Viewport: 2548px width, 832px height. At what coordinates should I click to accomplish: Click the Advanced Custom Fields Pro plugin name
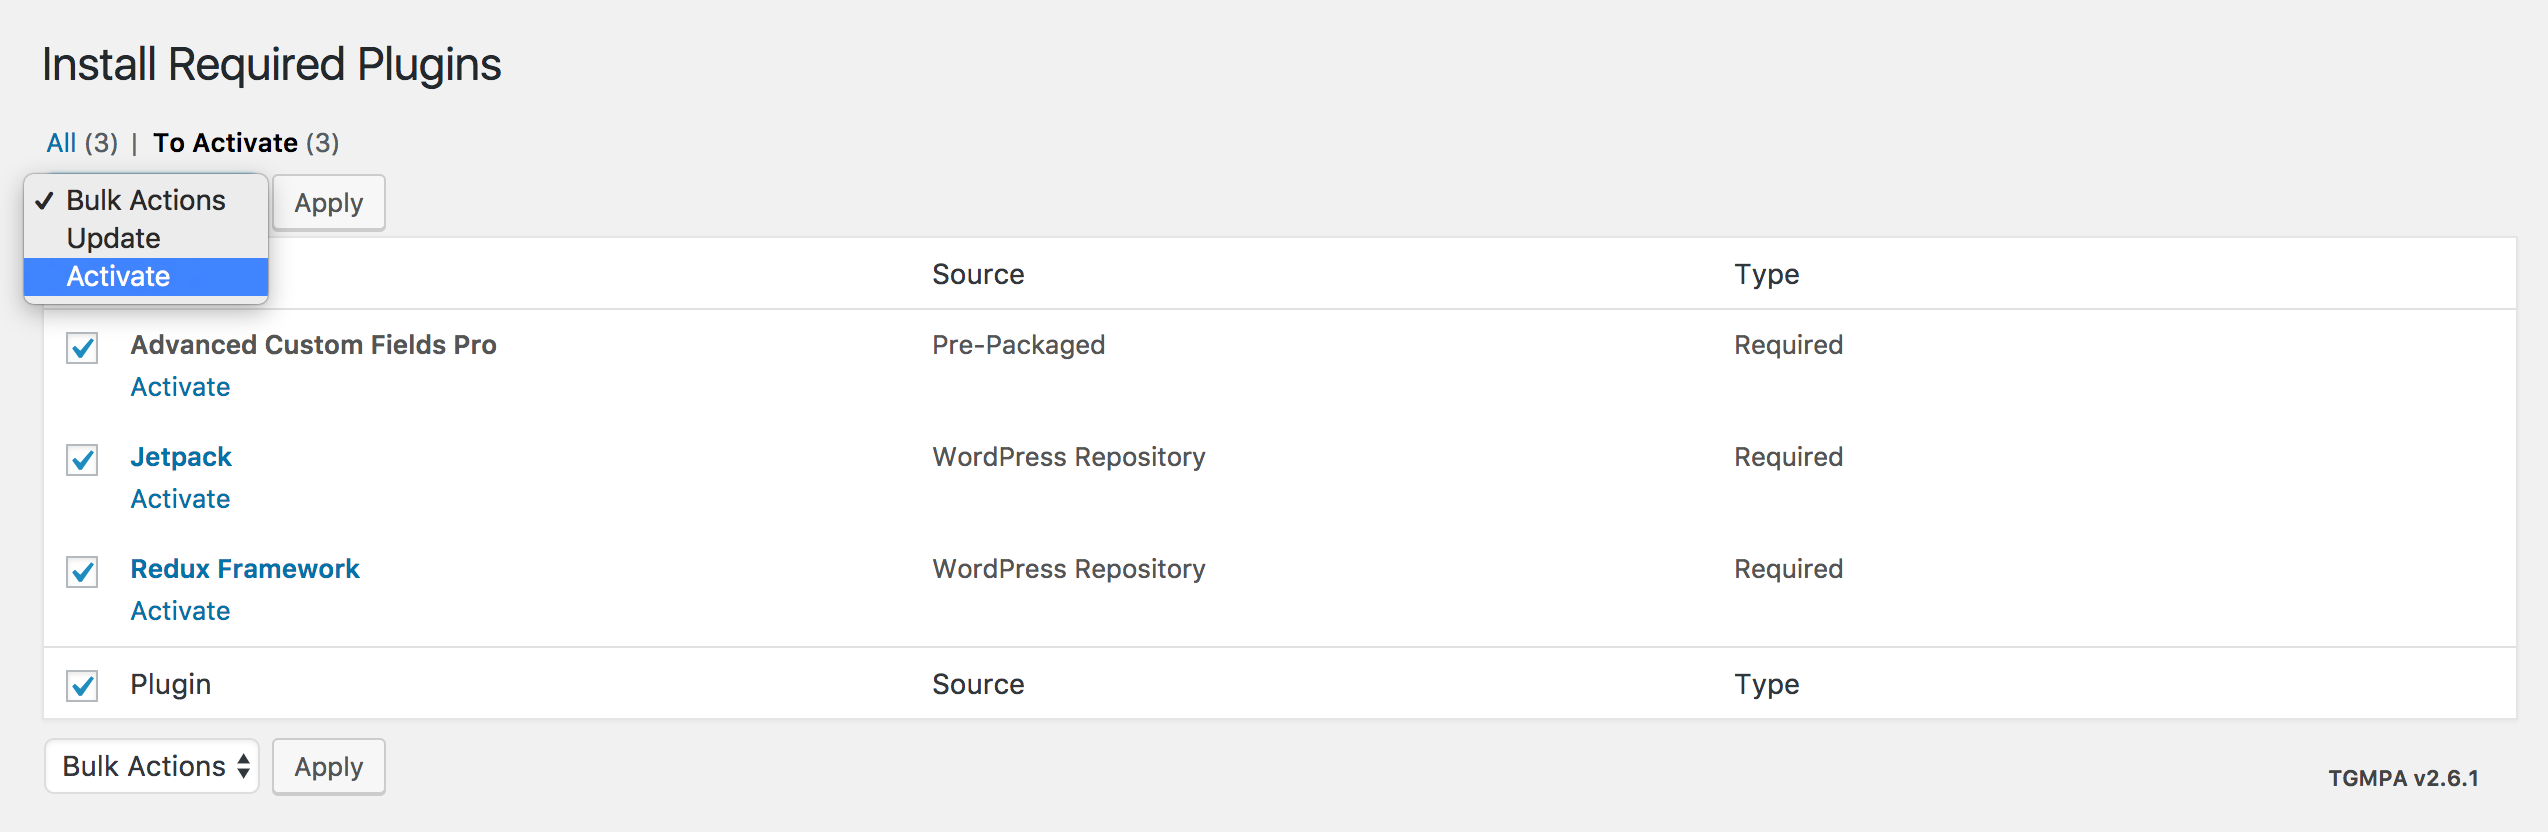[314, 345]
